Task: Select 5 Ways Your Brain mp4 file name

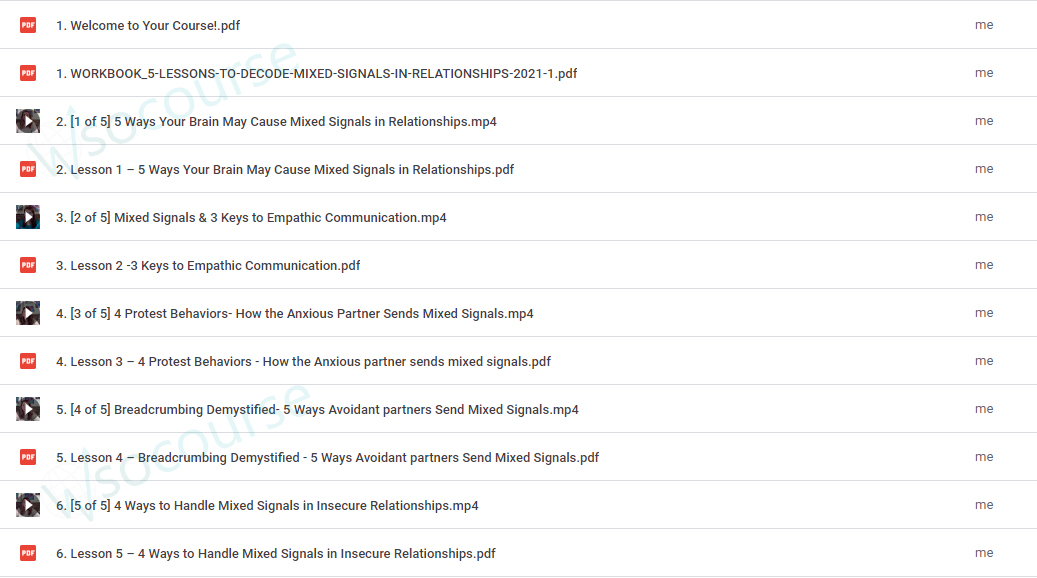Action: click(x=276, y=122)
